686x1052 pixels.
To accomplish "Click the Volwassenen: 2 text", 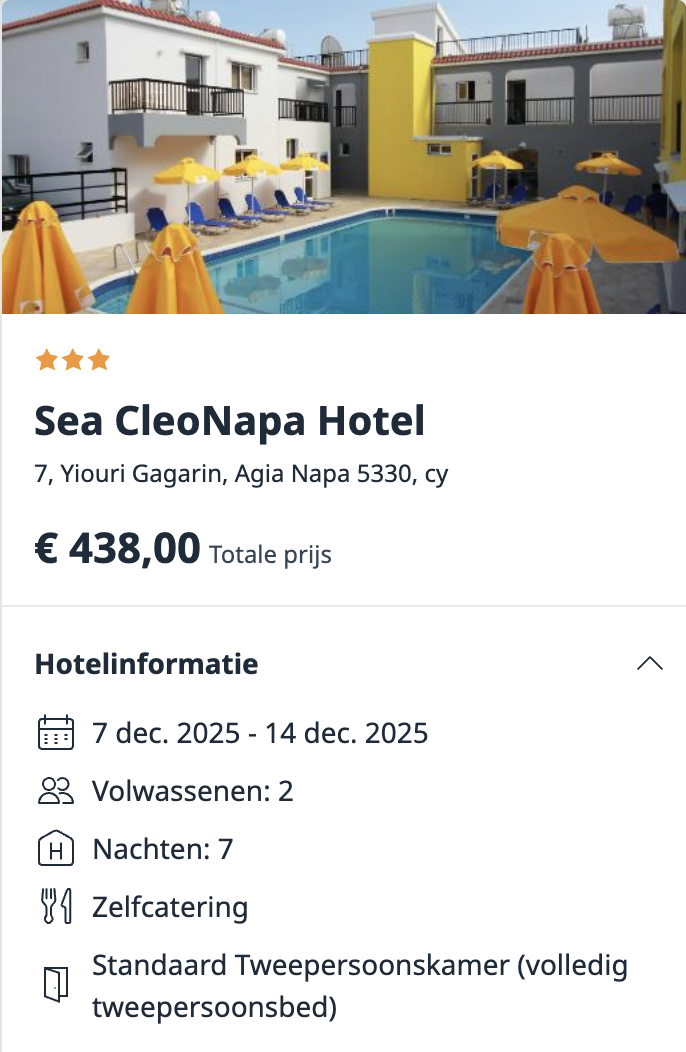I will point(193,791).
